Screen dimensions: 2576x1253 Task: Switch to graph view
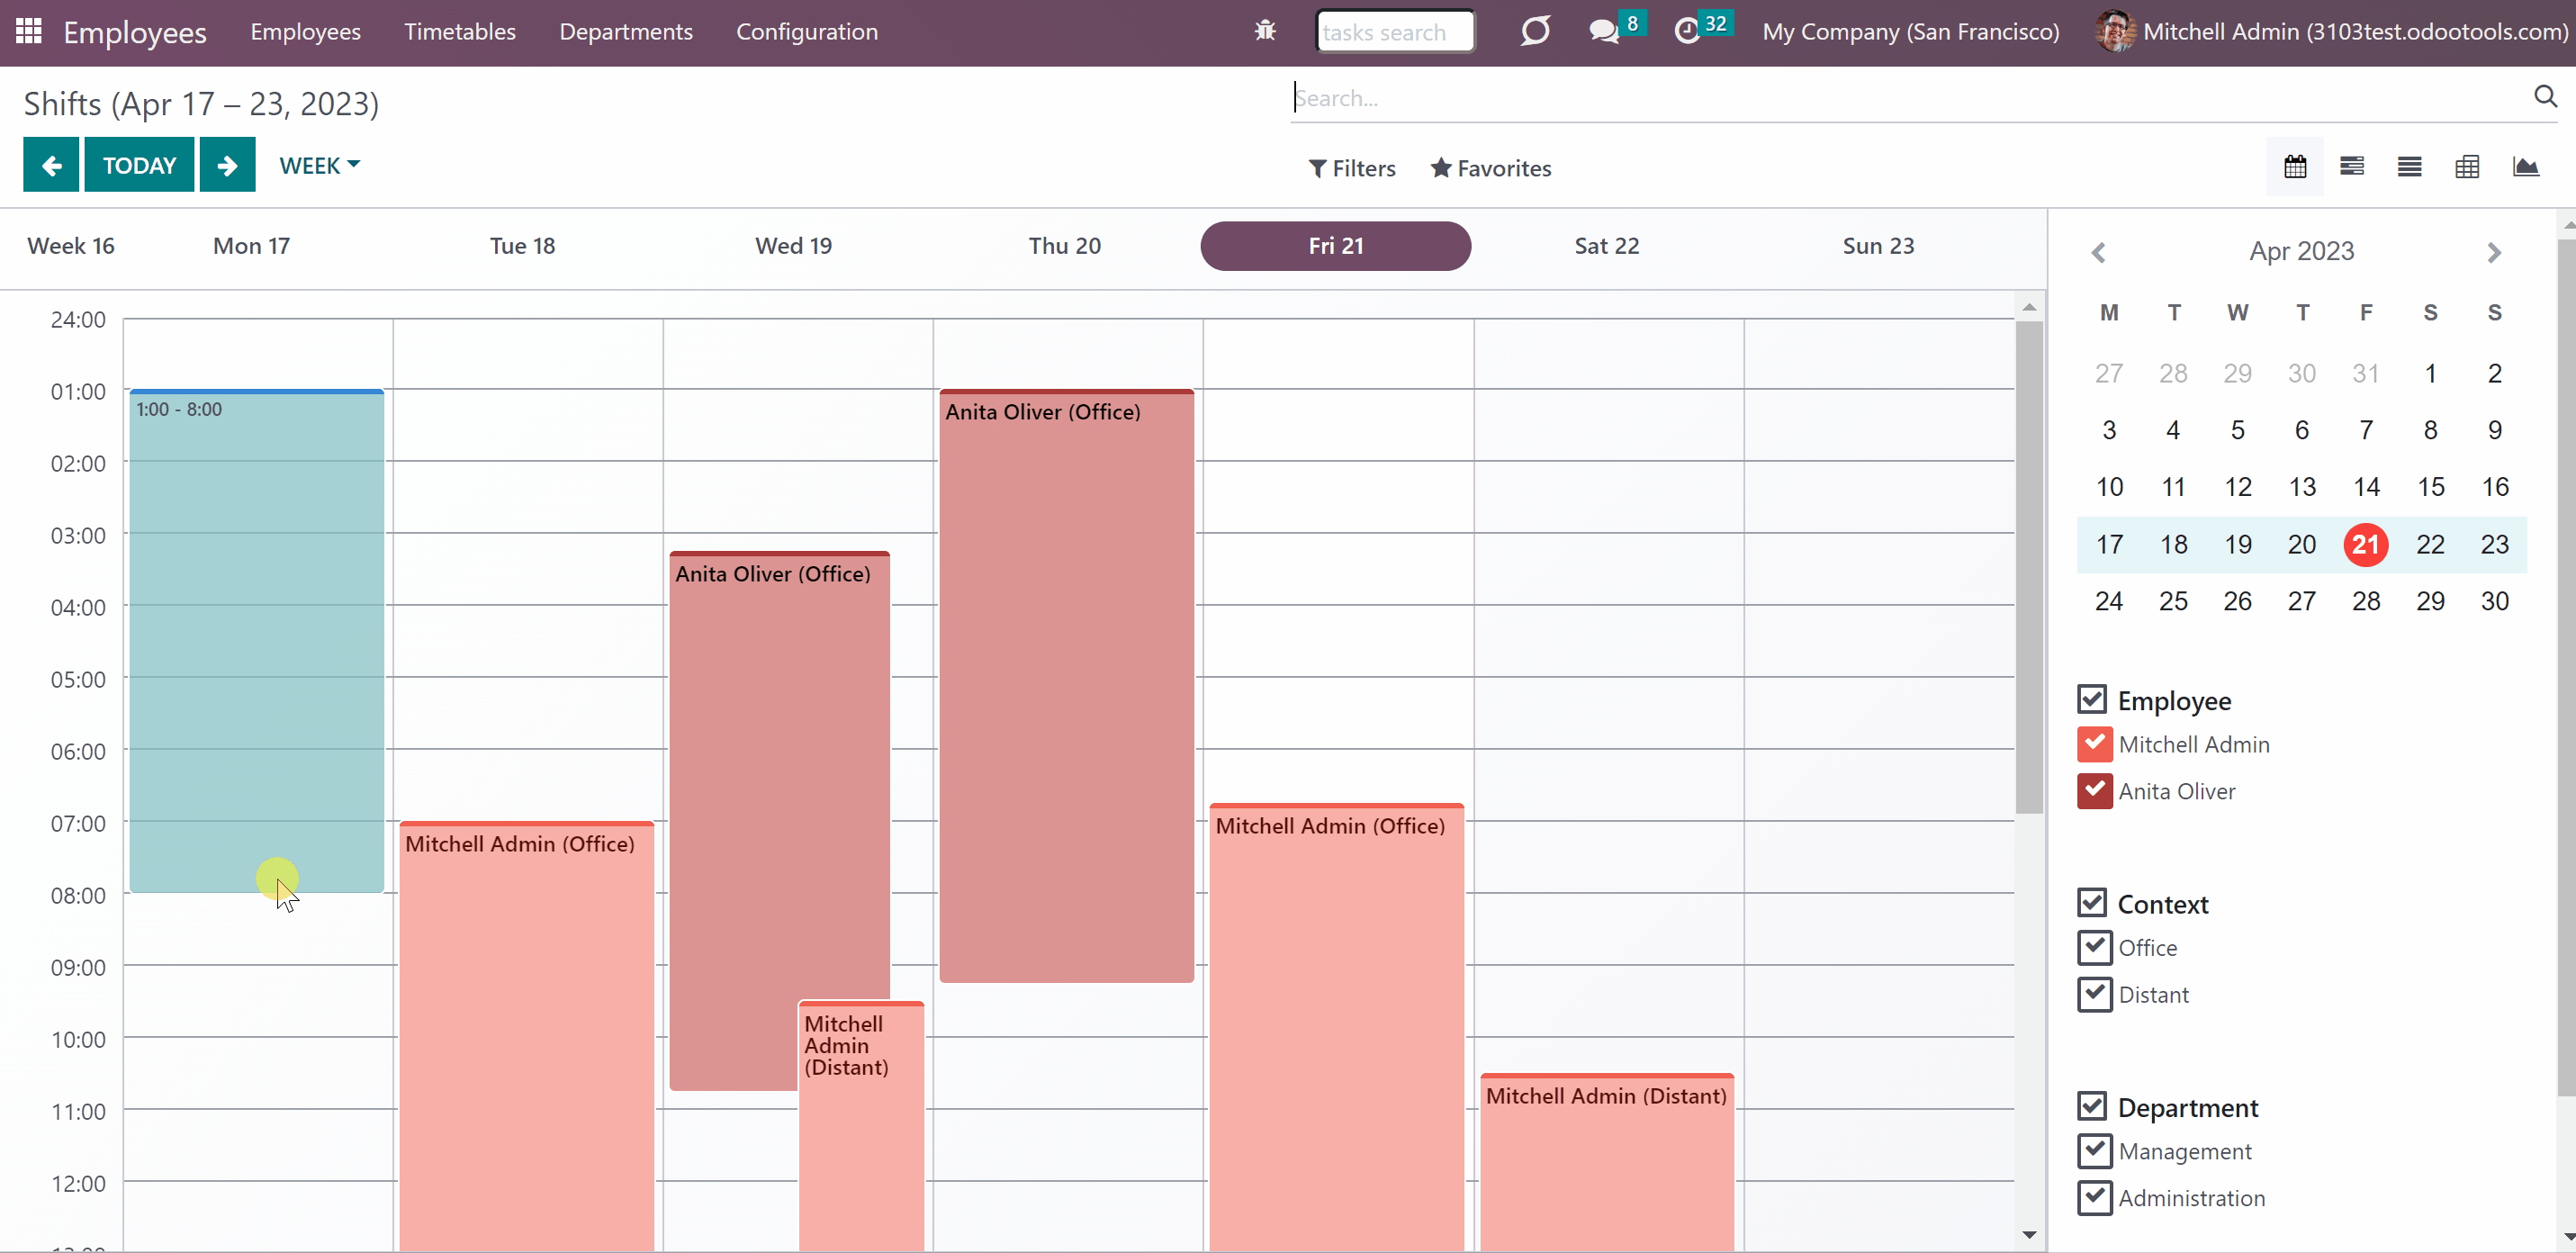coord(2525,167)
